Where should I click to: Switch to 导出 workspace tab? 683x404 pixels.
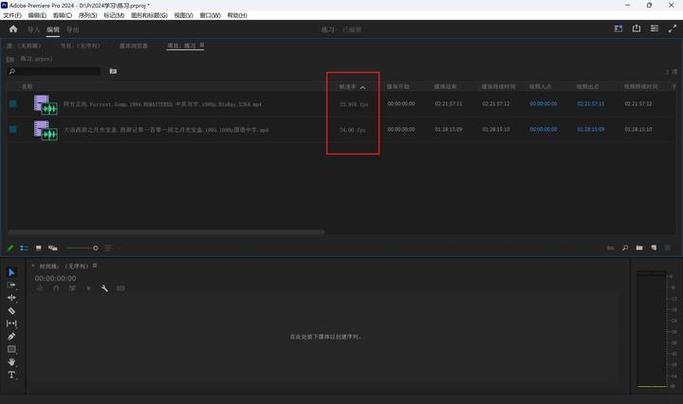click(73, 30)
